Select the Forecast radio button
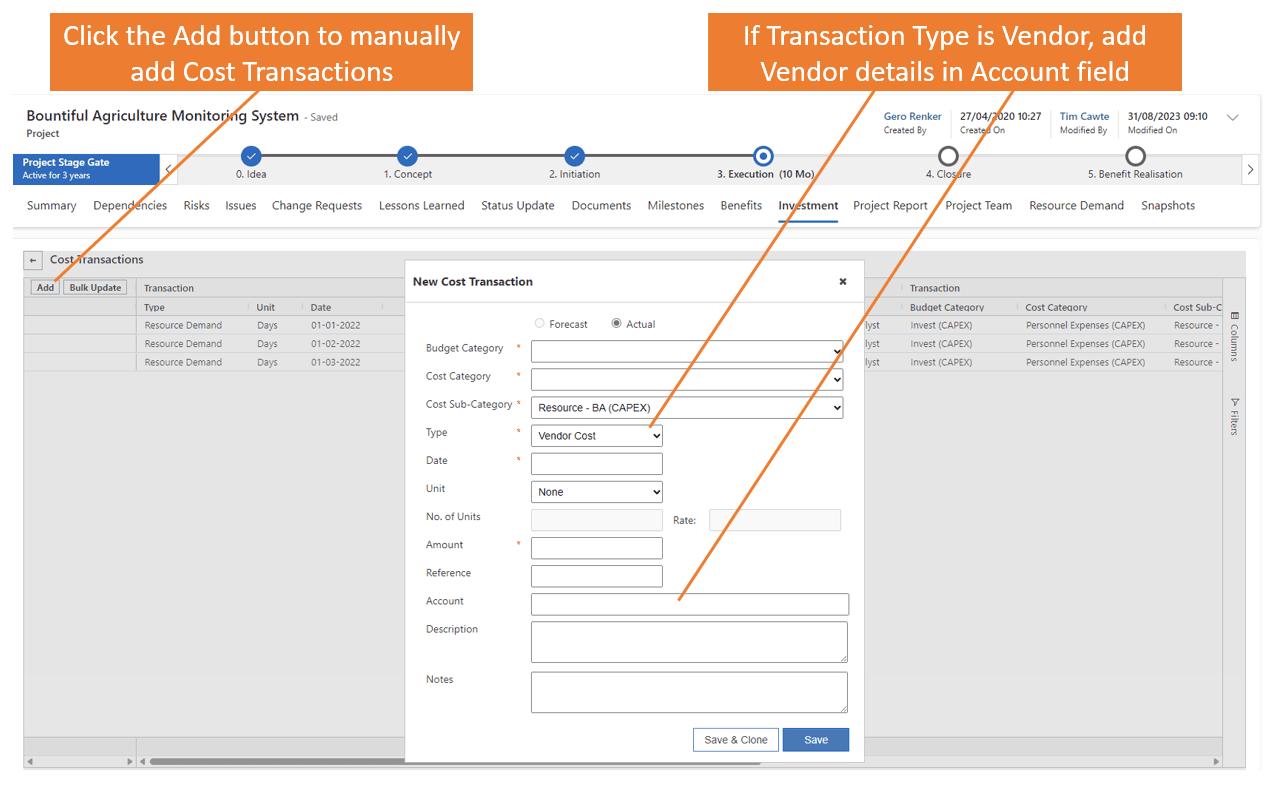The height and width of the screenshot is (787, 1282). pos(540,323)
